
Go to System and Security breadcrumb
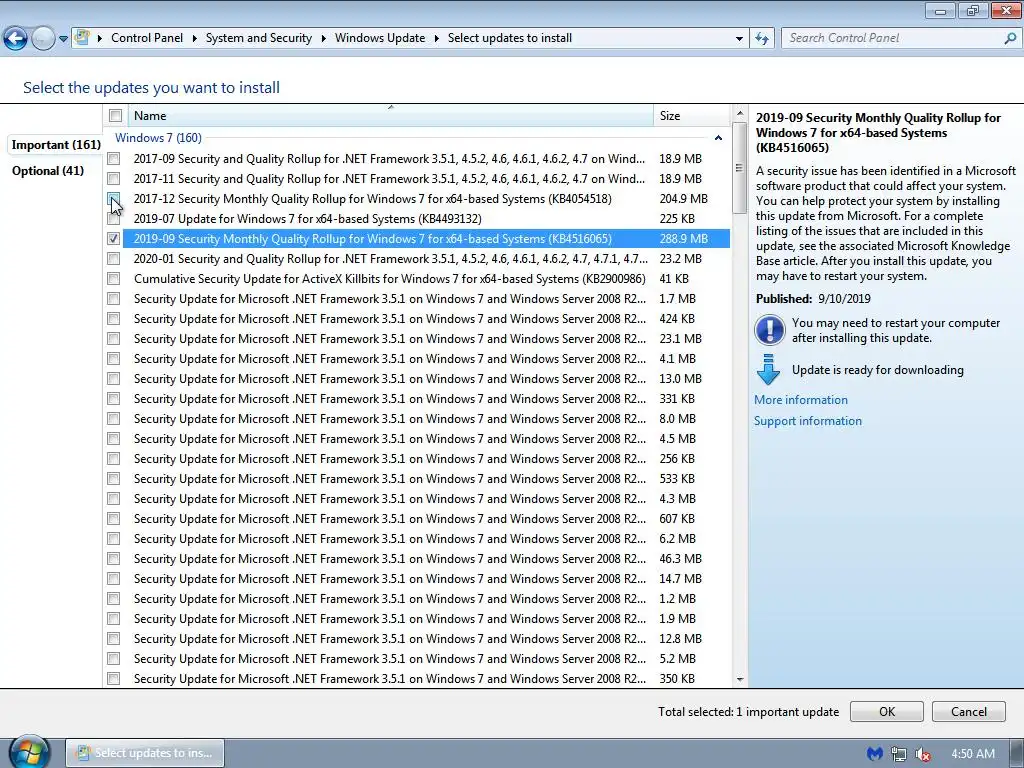tap(259, 38)
